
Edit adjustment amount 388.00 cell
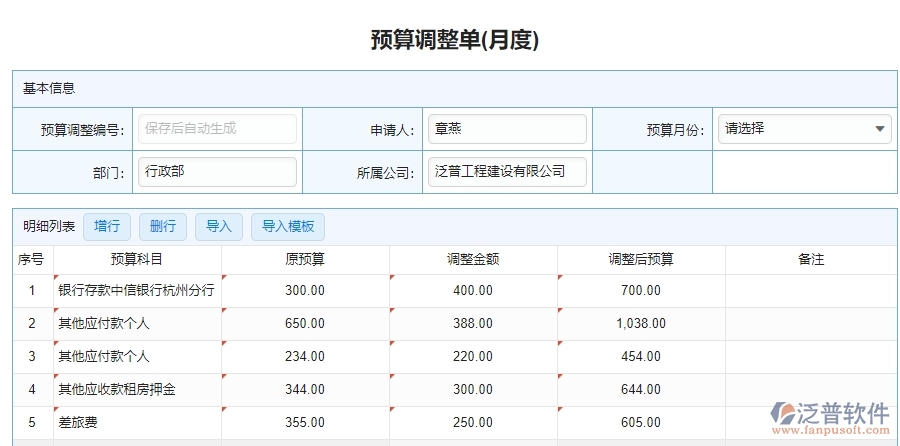pos(473,324)
